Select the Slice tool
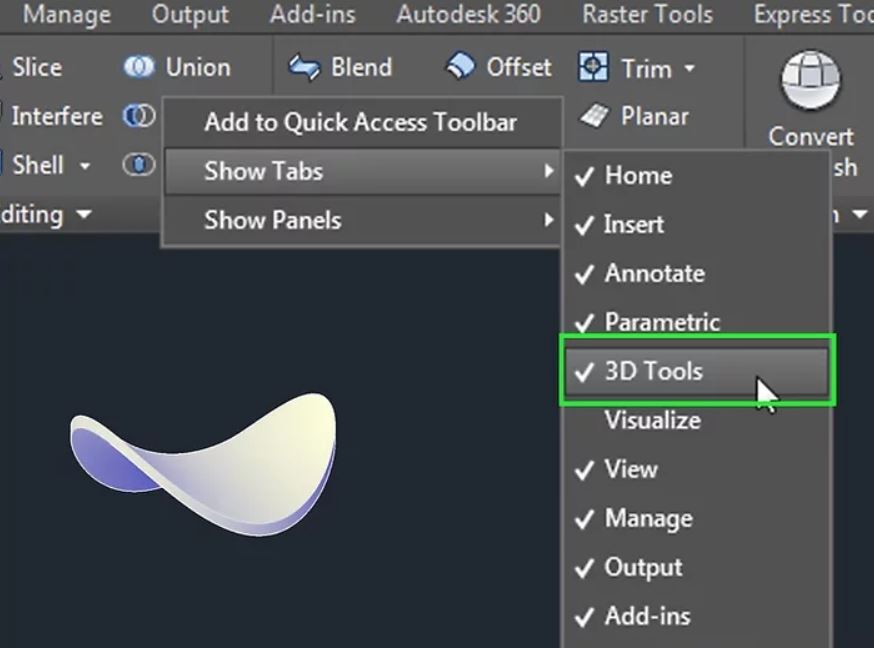This screenshot has height=648, width=874. coord(37,67)
